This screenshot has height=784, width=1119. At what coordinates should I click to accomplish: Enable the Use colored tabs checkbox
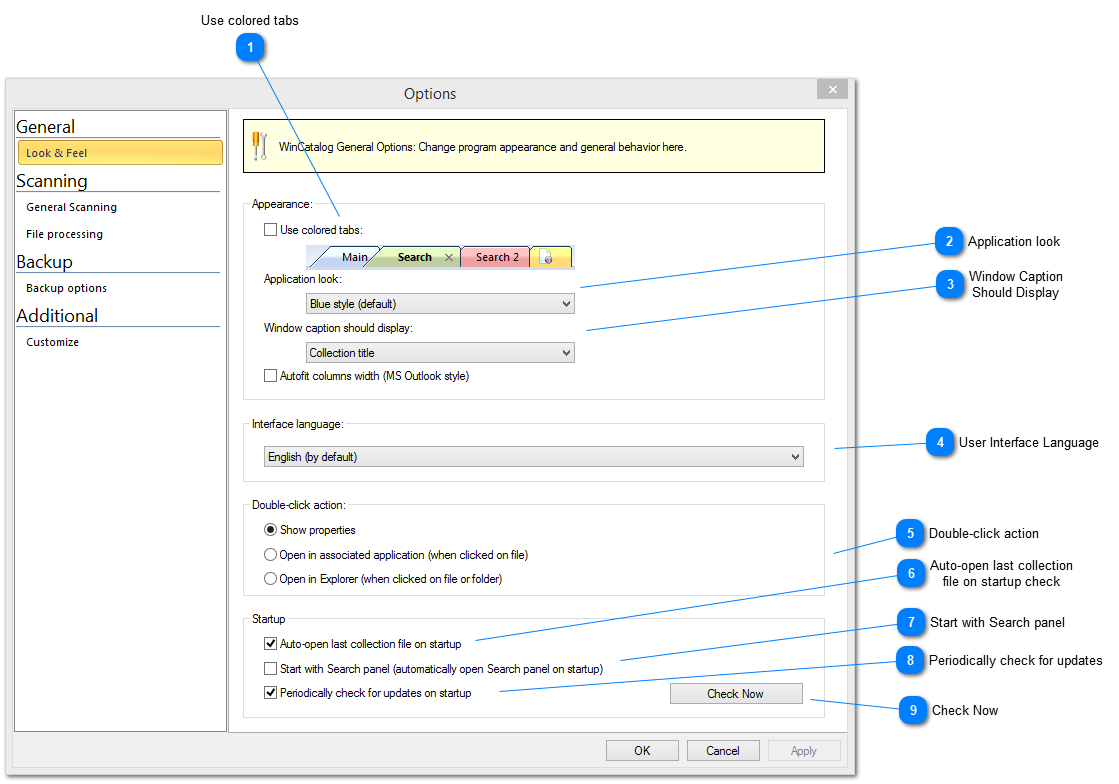[x=270, y=230]
